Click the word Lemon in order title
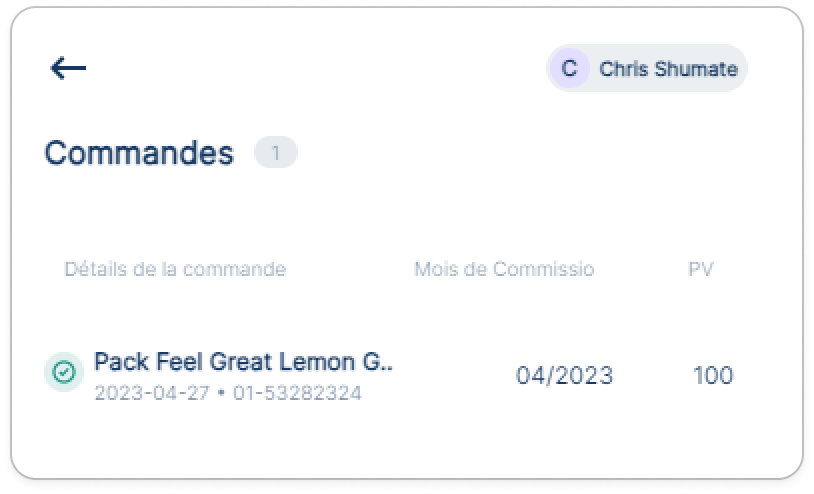Viewport: 814px width, 494px height. point(317,362)
